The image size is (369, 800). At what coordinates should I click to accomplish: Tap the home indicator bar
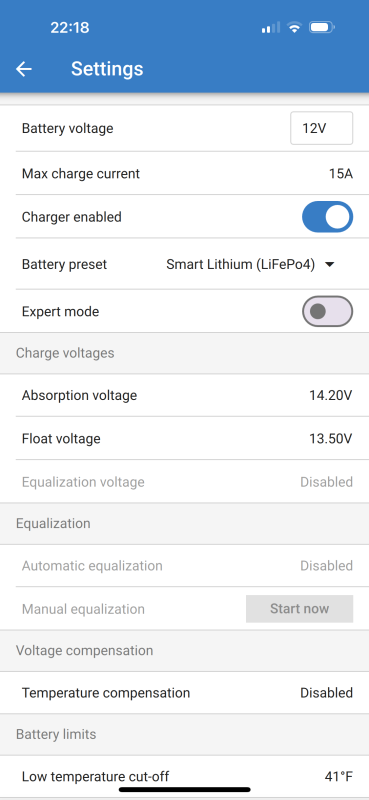point(185,789)
